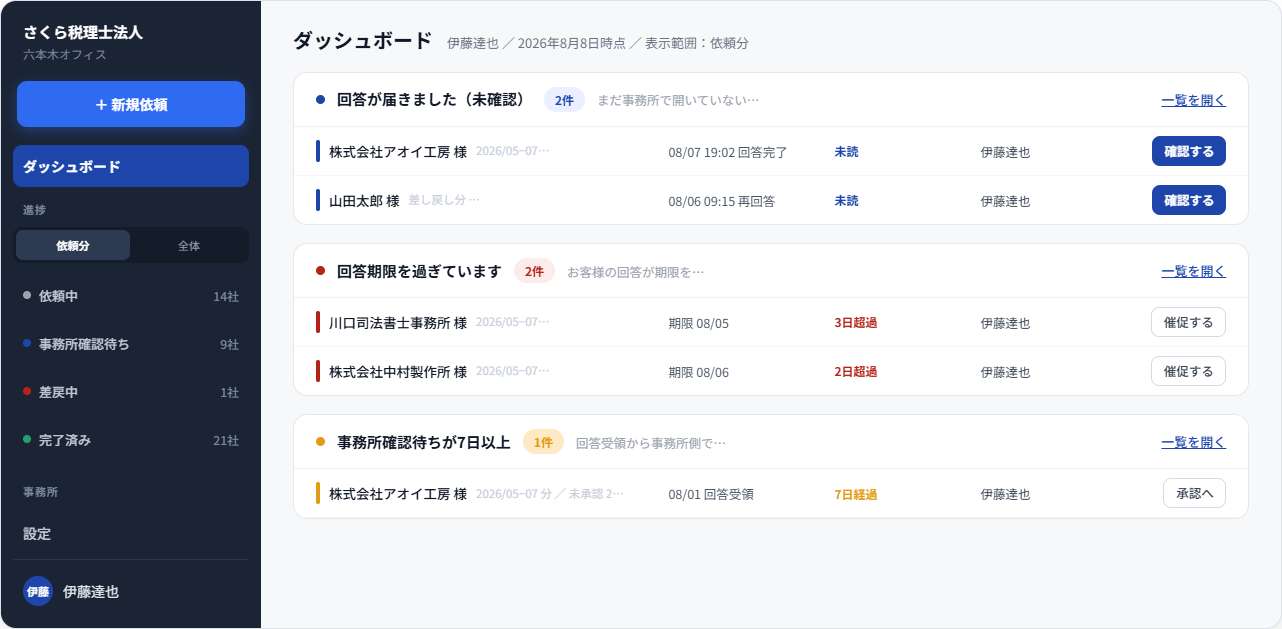Viewport: 1282px width, 629px height.
Task: Open 設定 in the sidebar
Action: (x=131, y=534)
